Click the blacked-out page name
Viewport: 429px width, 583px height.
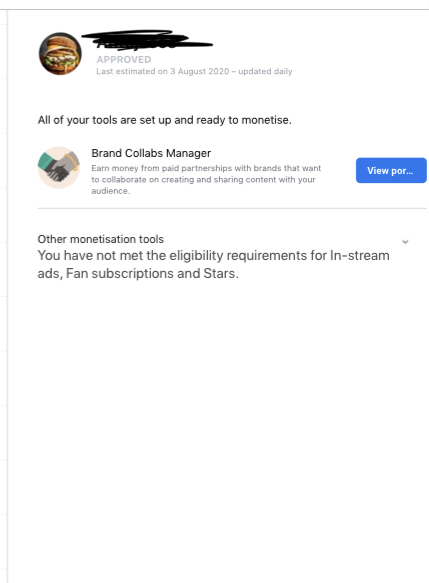147,40
